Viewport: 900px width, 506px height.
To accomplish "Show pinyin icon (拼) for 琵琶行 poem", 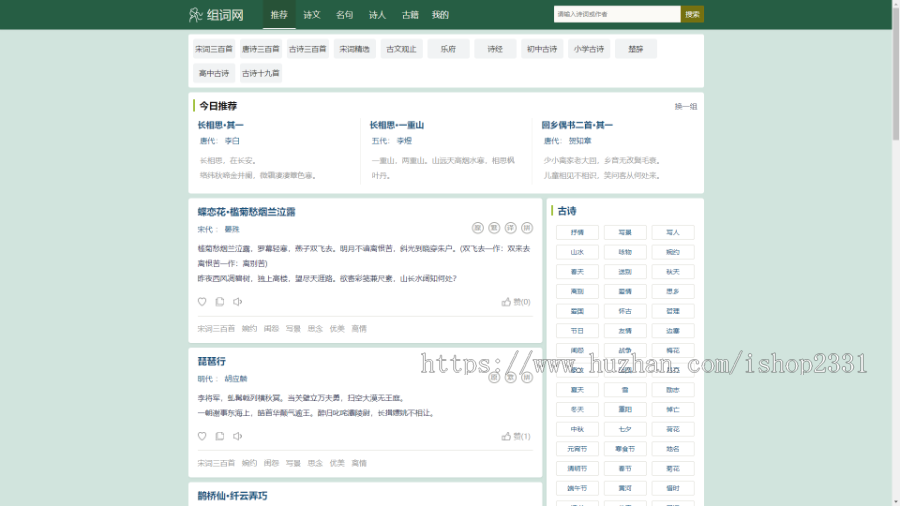I will 527,377.
